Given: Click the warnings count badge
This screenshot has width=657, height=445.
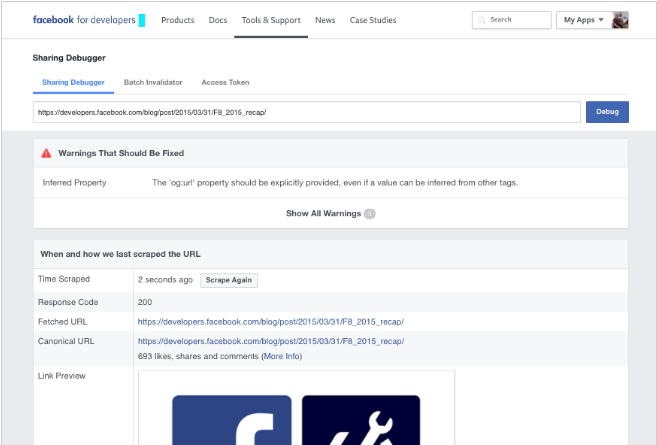Looking at the screenshot, I should click(369, 214).
